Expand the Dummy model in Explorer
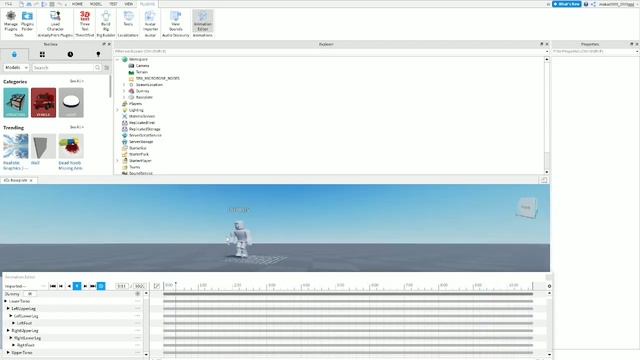Screen dimensions: 640x360 click(124, 91)
